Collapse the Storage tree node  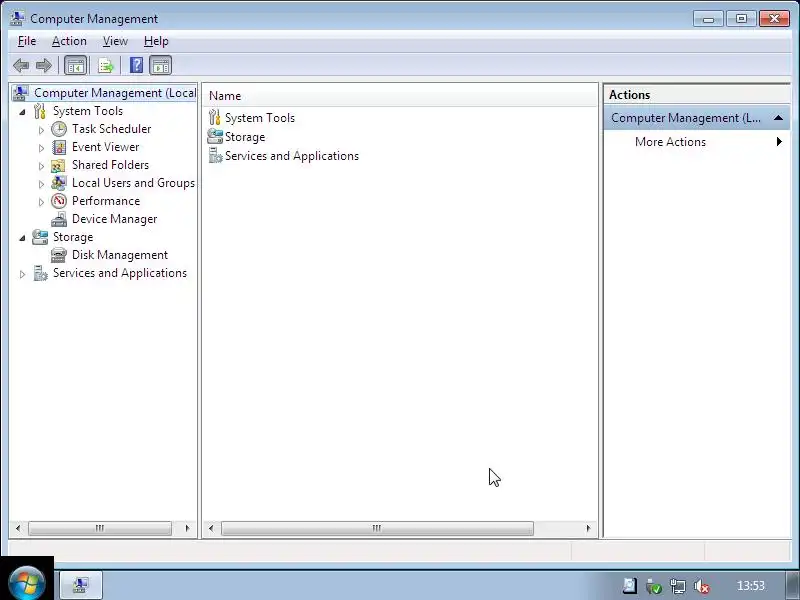tap(22, 238)
